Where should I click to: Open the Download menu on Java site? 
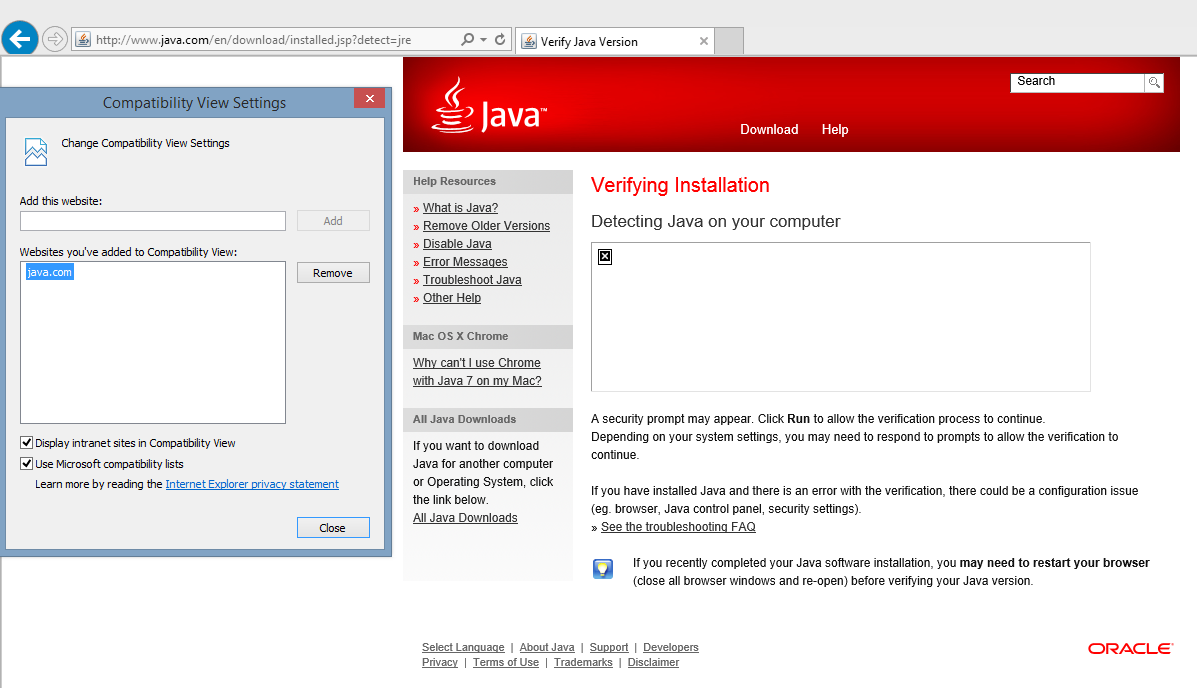pos(769,130)
